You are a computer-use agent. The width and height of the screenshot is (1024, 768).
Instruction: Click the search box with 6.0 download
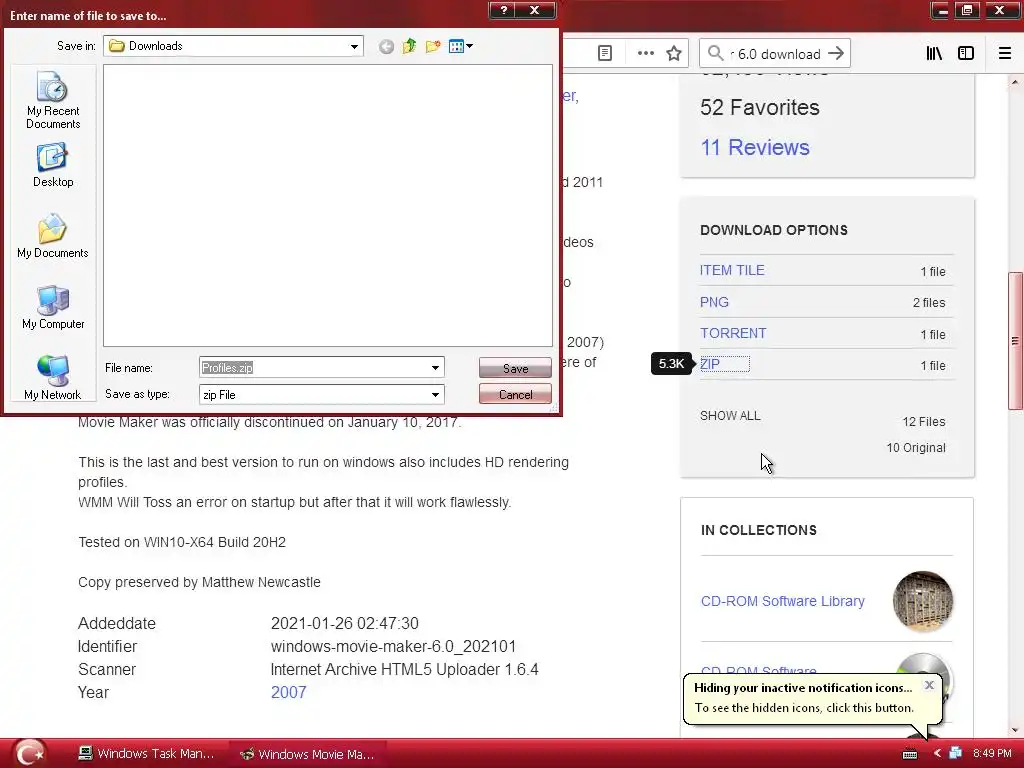[x=776, y=54]
